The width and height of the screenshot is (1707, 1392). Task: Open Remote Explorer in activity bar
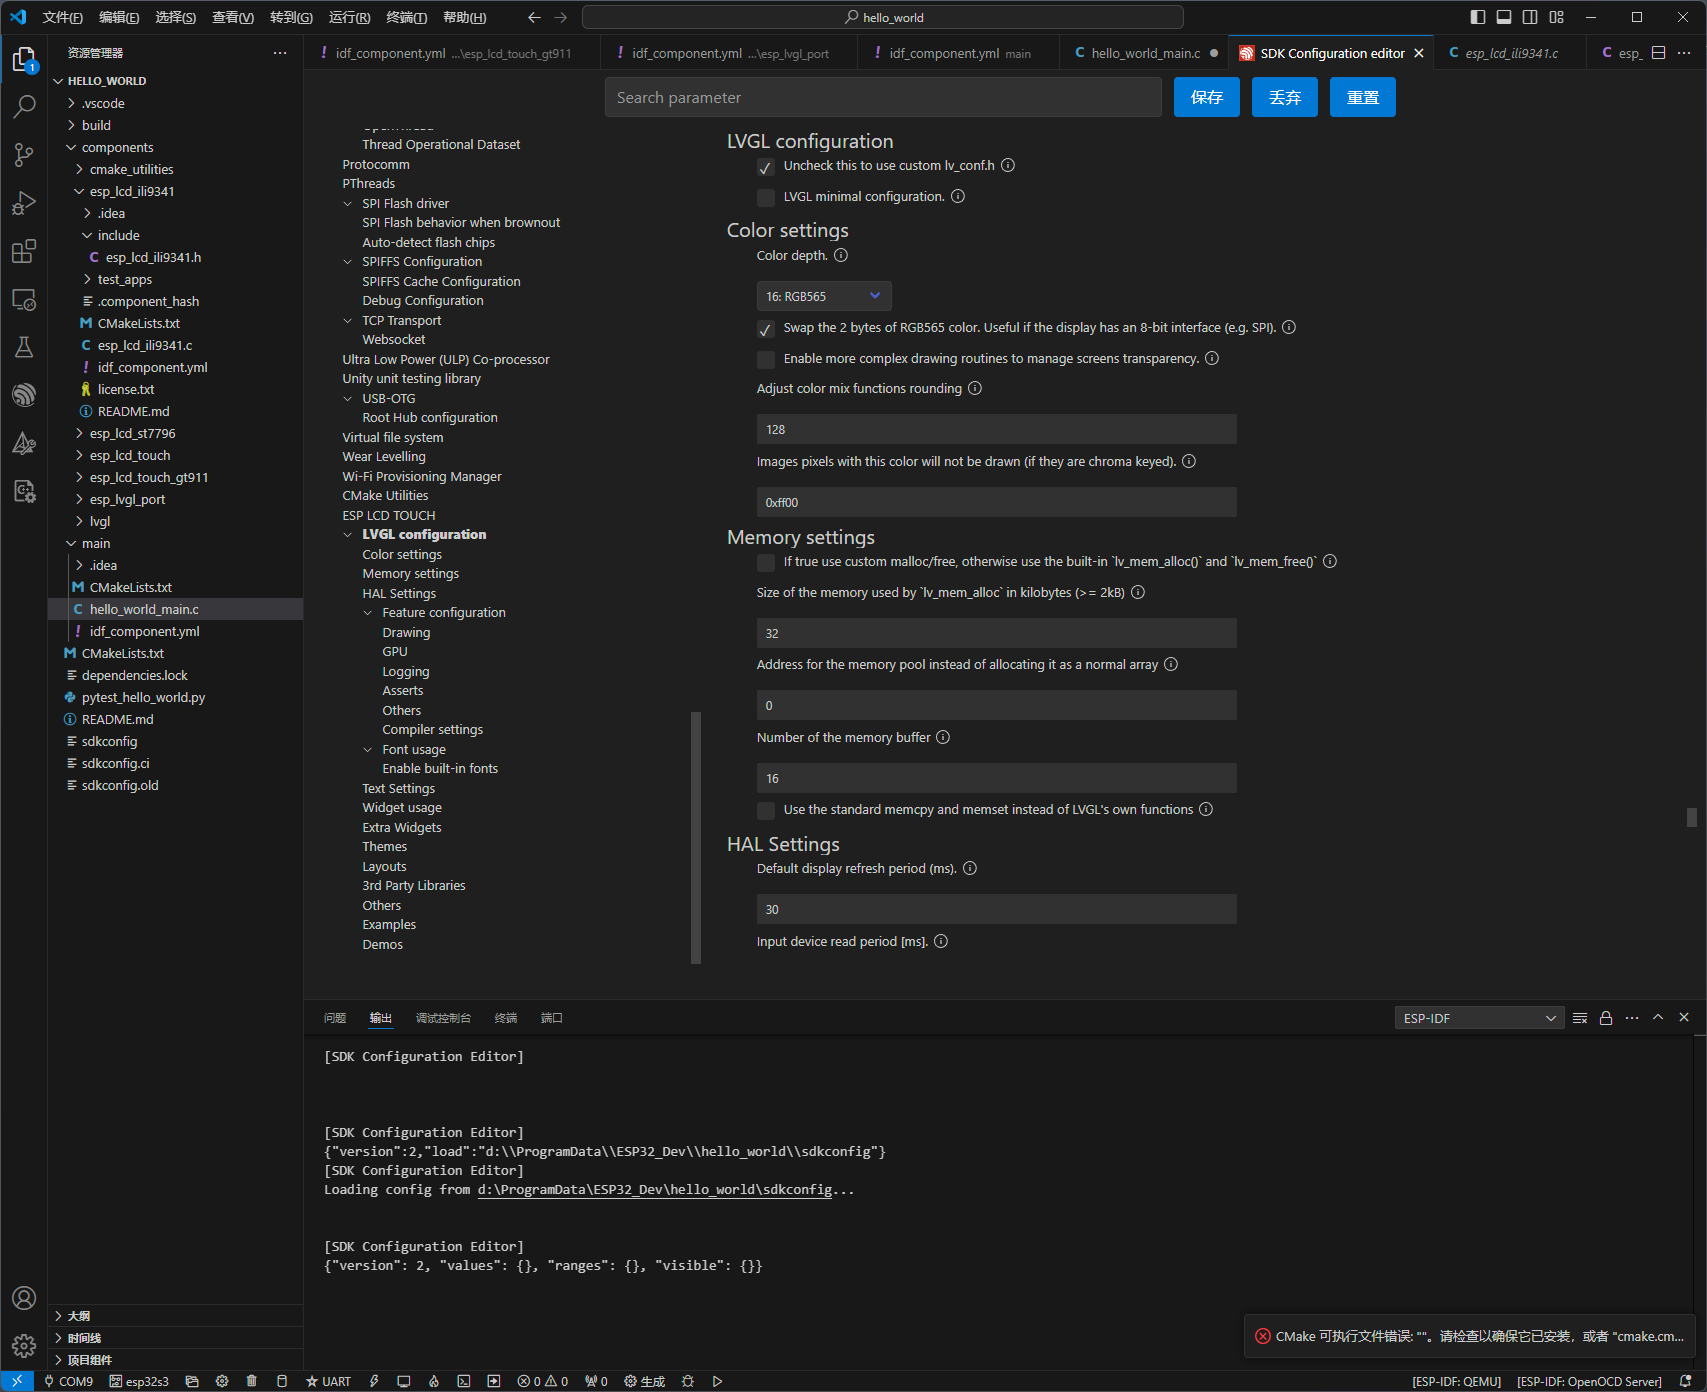24,299
